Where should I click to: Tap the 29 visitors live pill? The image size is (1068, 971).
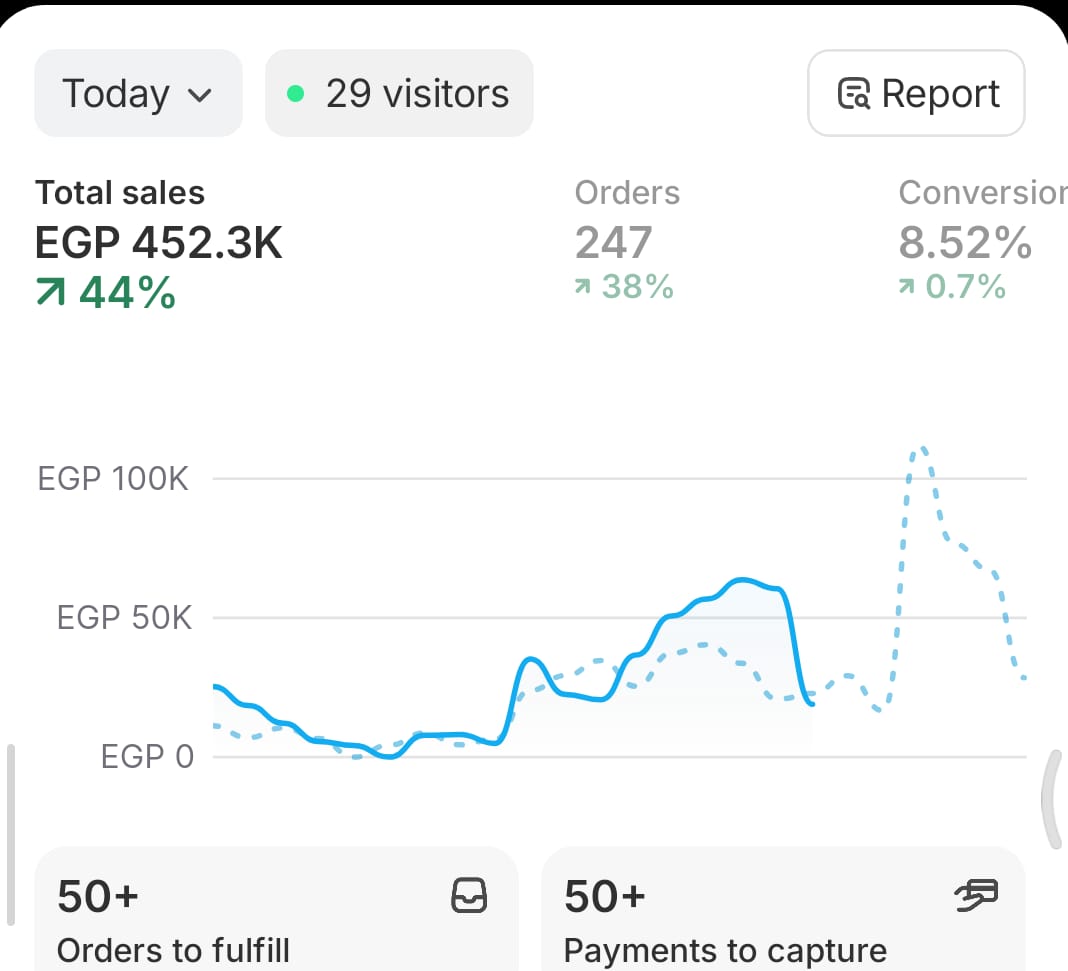[x=399, y=94]
